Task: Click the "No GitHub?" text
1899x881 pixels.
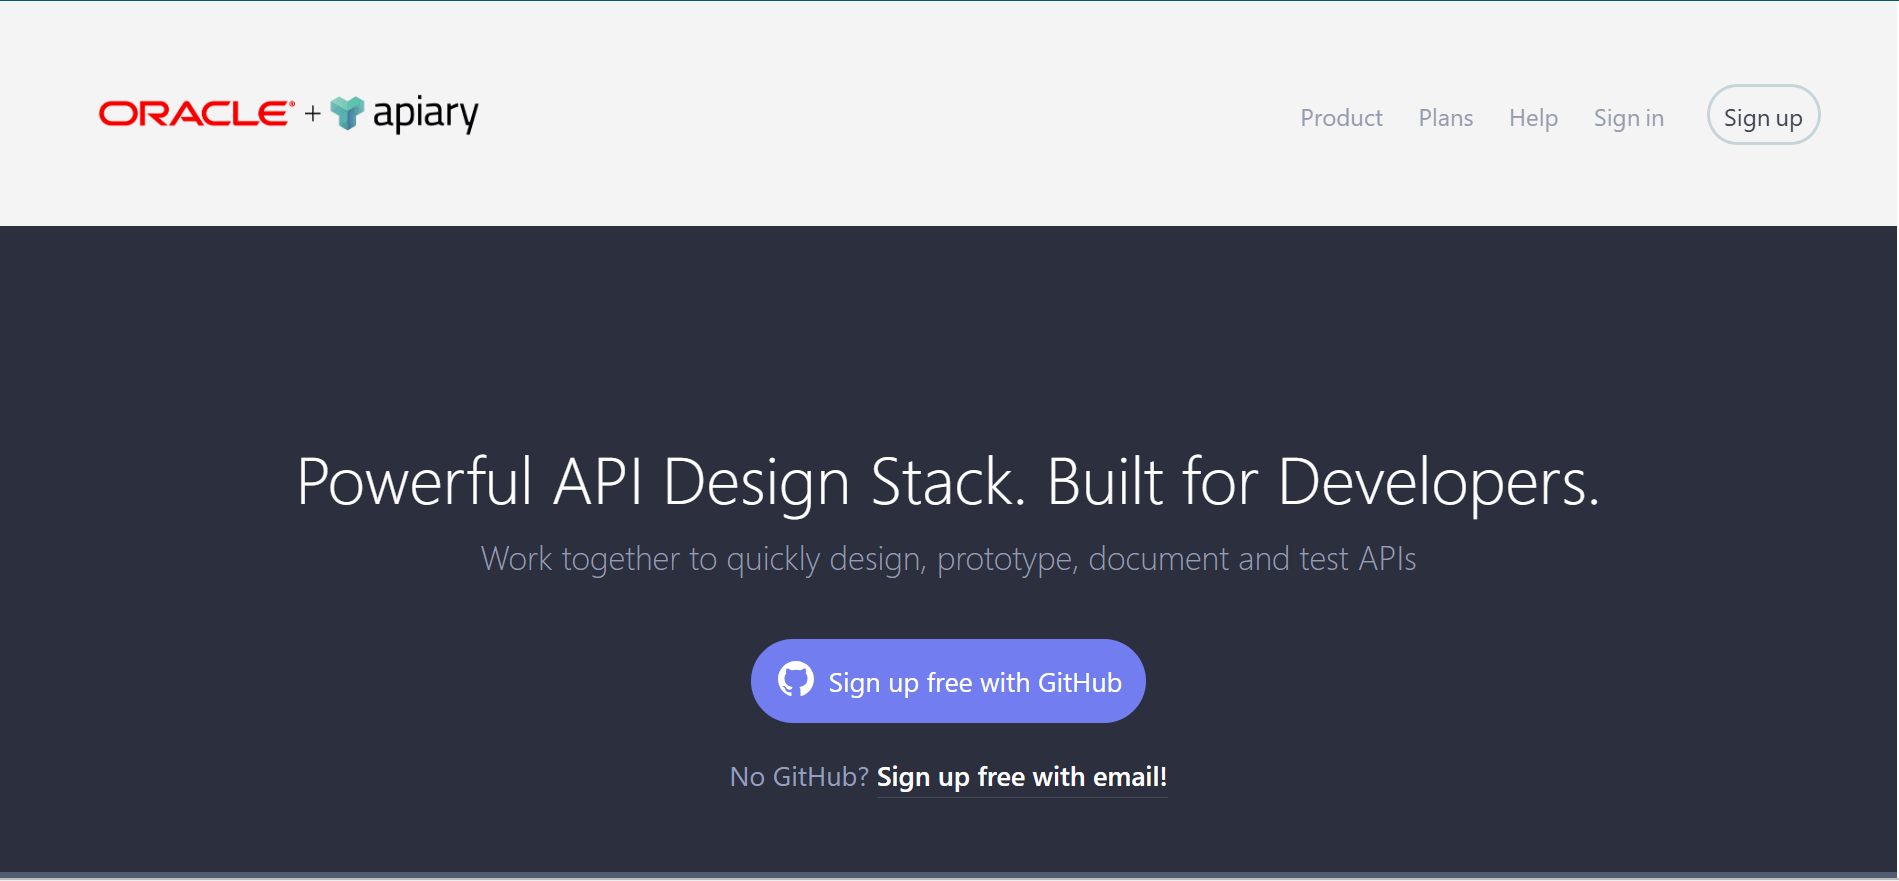Action: [799, 777]
